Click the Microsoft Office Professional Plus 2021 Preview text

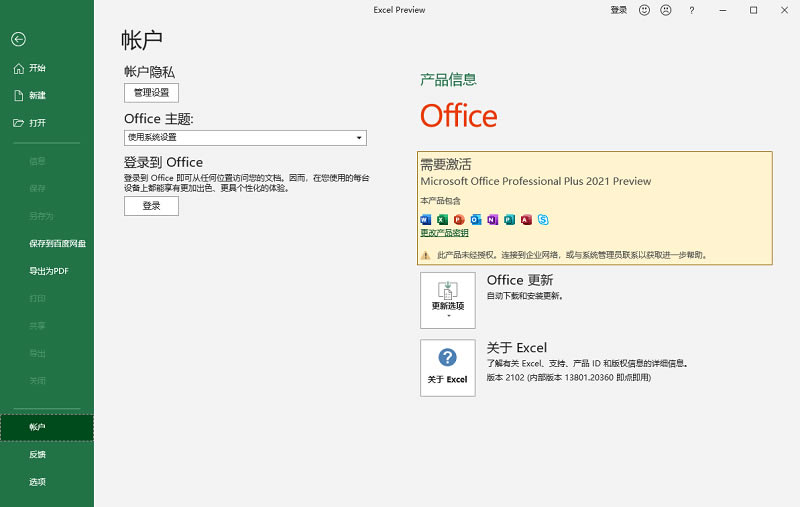click(x=536, y=182)
